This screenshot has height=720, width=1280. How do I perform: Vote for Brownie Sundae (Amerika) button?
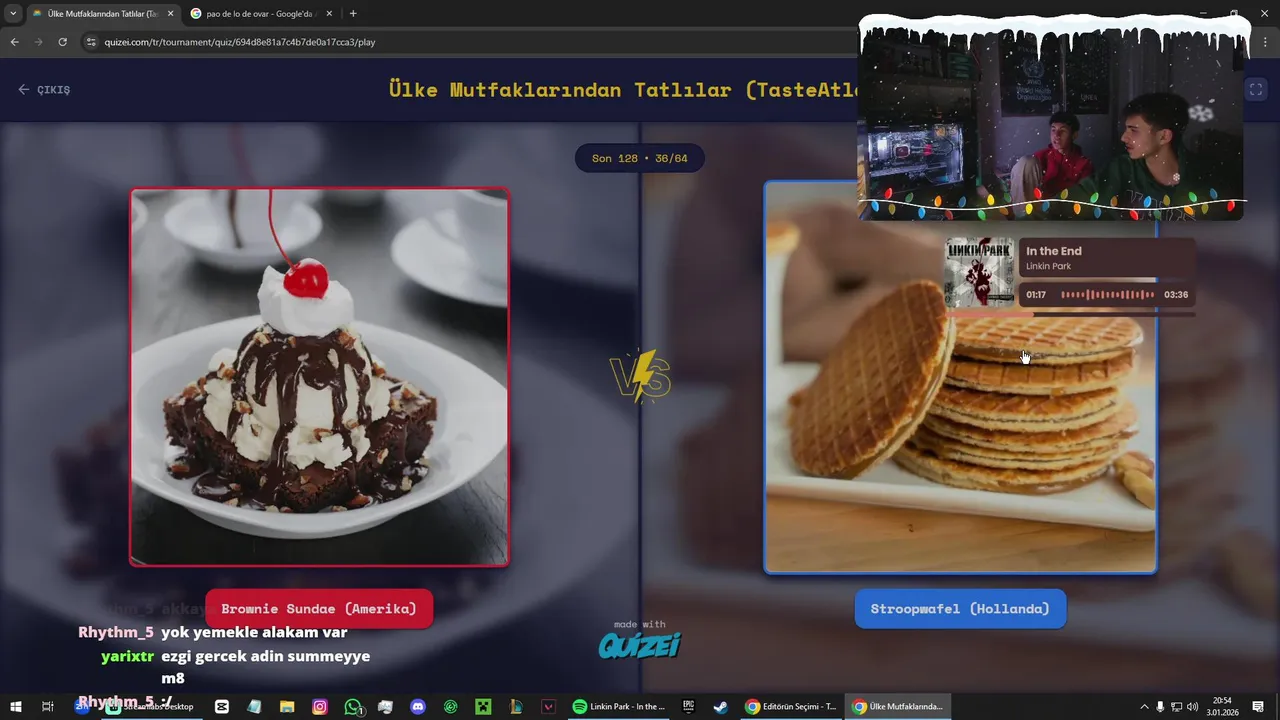(x=319, y=608)
